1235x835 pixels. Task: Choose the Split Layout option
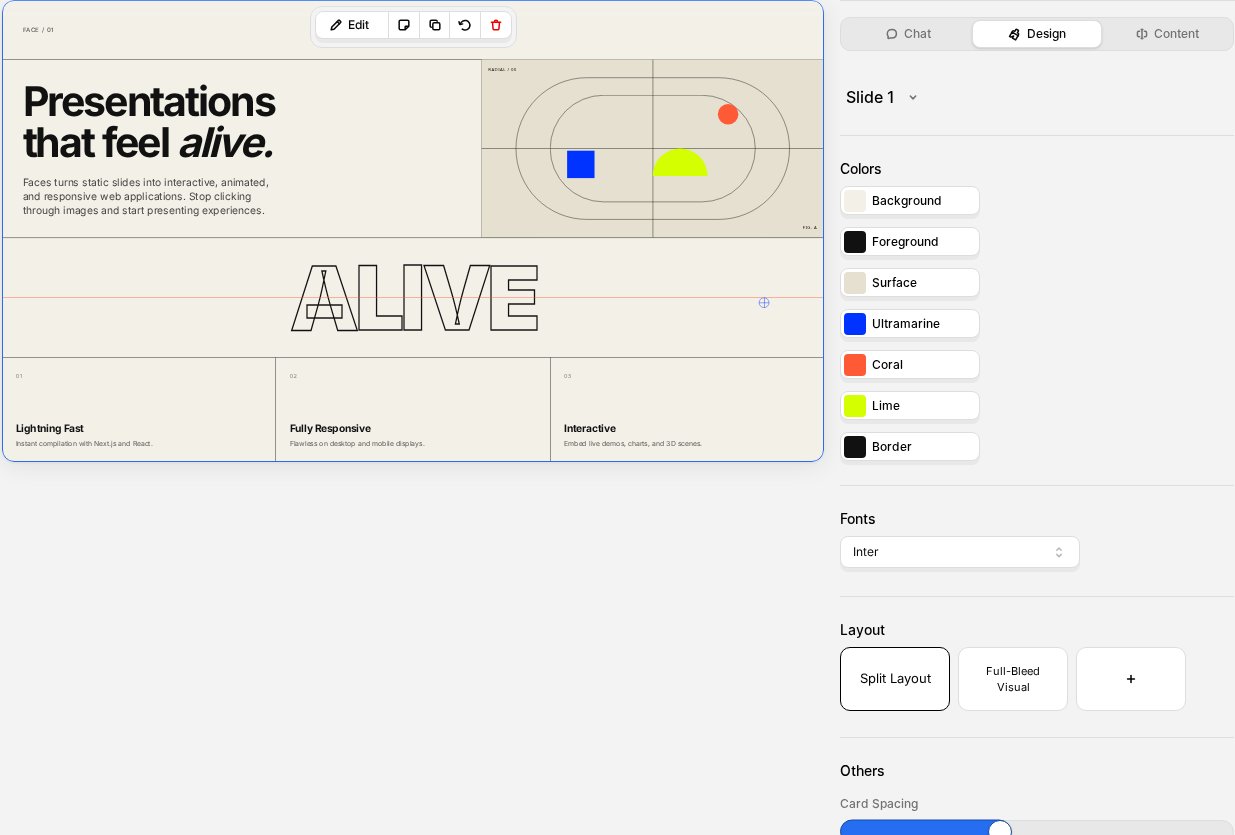[895, 679]
